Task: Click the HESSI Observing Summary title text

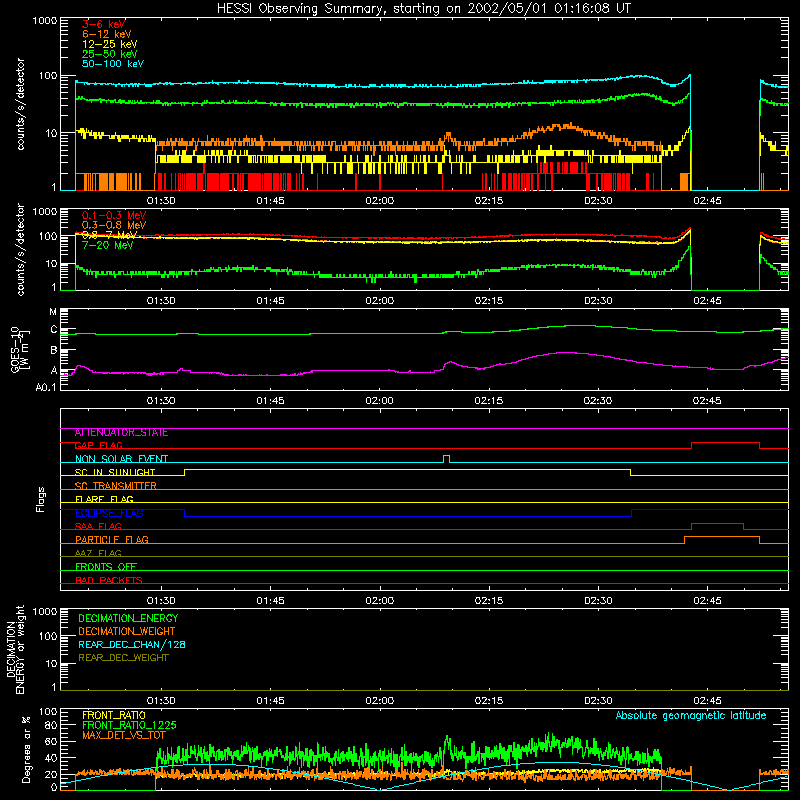Action: coord(423,8)
